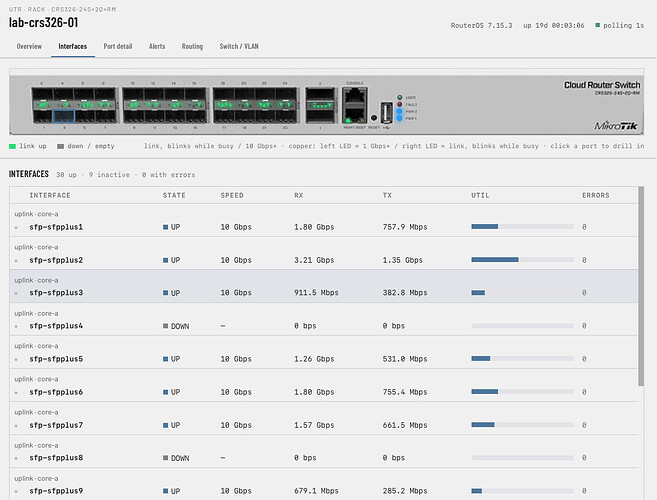
Task: Open the Interfaces tab
Action: tap(72, 46)
